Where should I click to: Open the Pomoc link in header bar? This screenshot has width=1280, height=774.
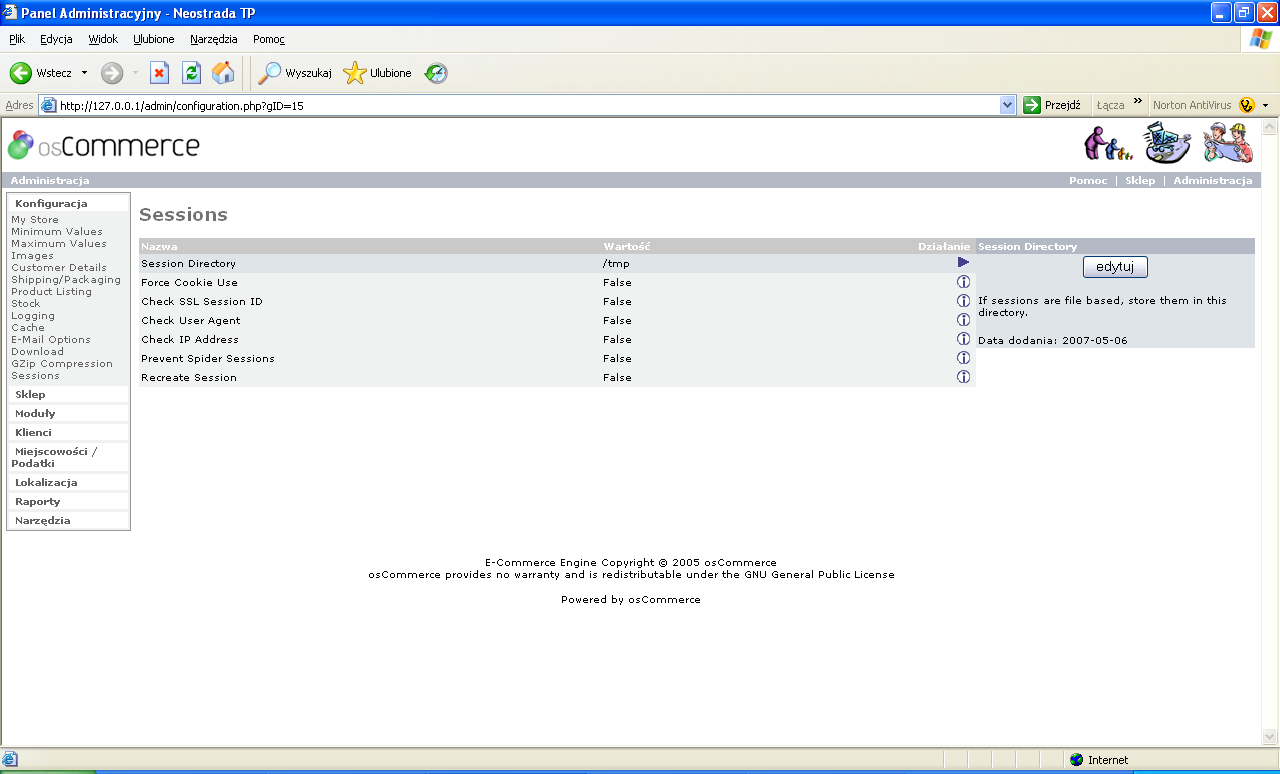pos(1088,181)
